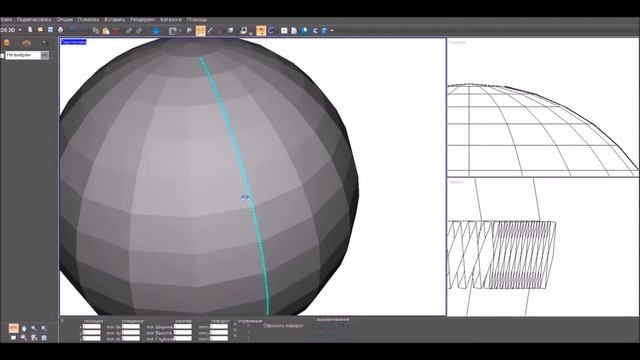This screenshot has width=640, height=360.
Task: Click the highlighted orange figure toolbar icon
Action: (261, 31)
